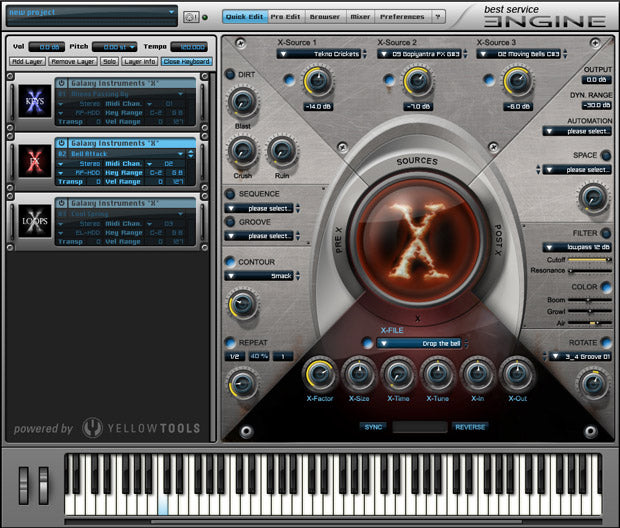Switch to the Quick Edit tab
This screenshot has width=620, height=528.
[244, 17]
